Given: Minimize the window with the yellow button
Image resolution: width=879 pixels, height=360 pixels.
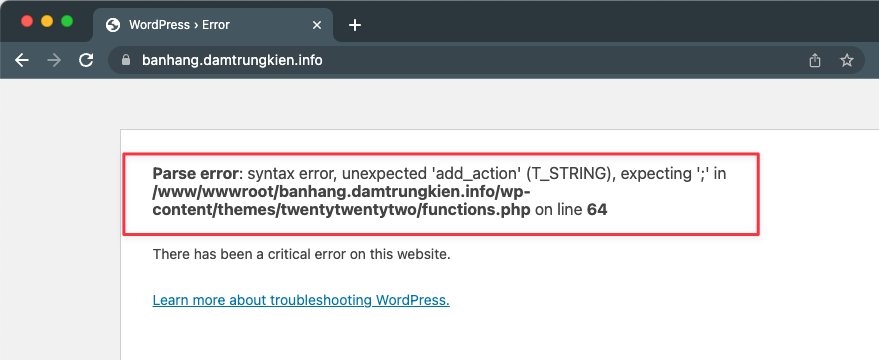Looking at the screenshot, I should [x=47, y=21].
